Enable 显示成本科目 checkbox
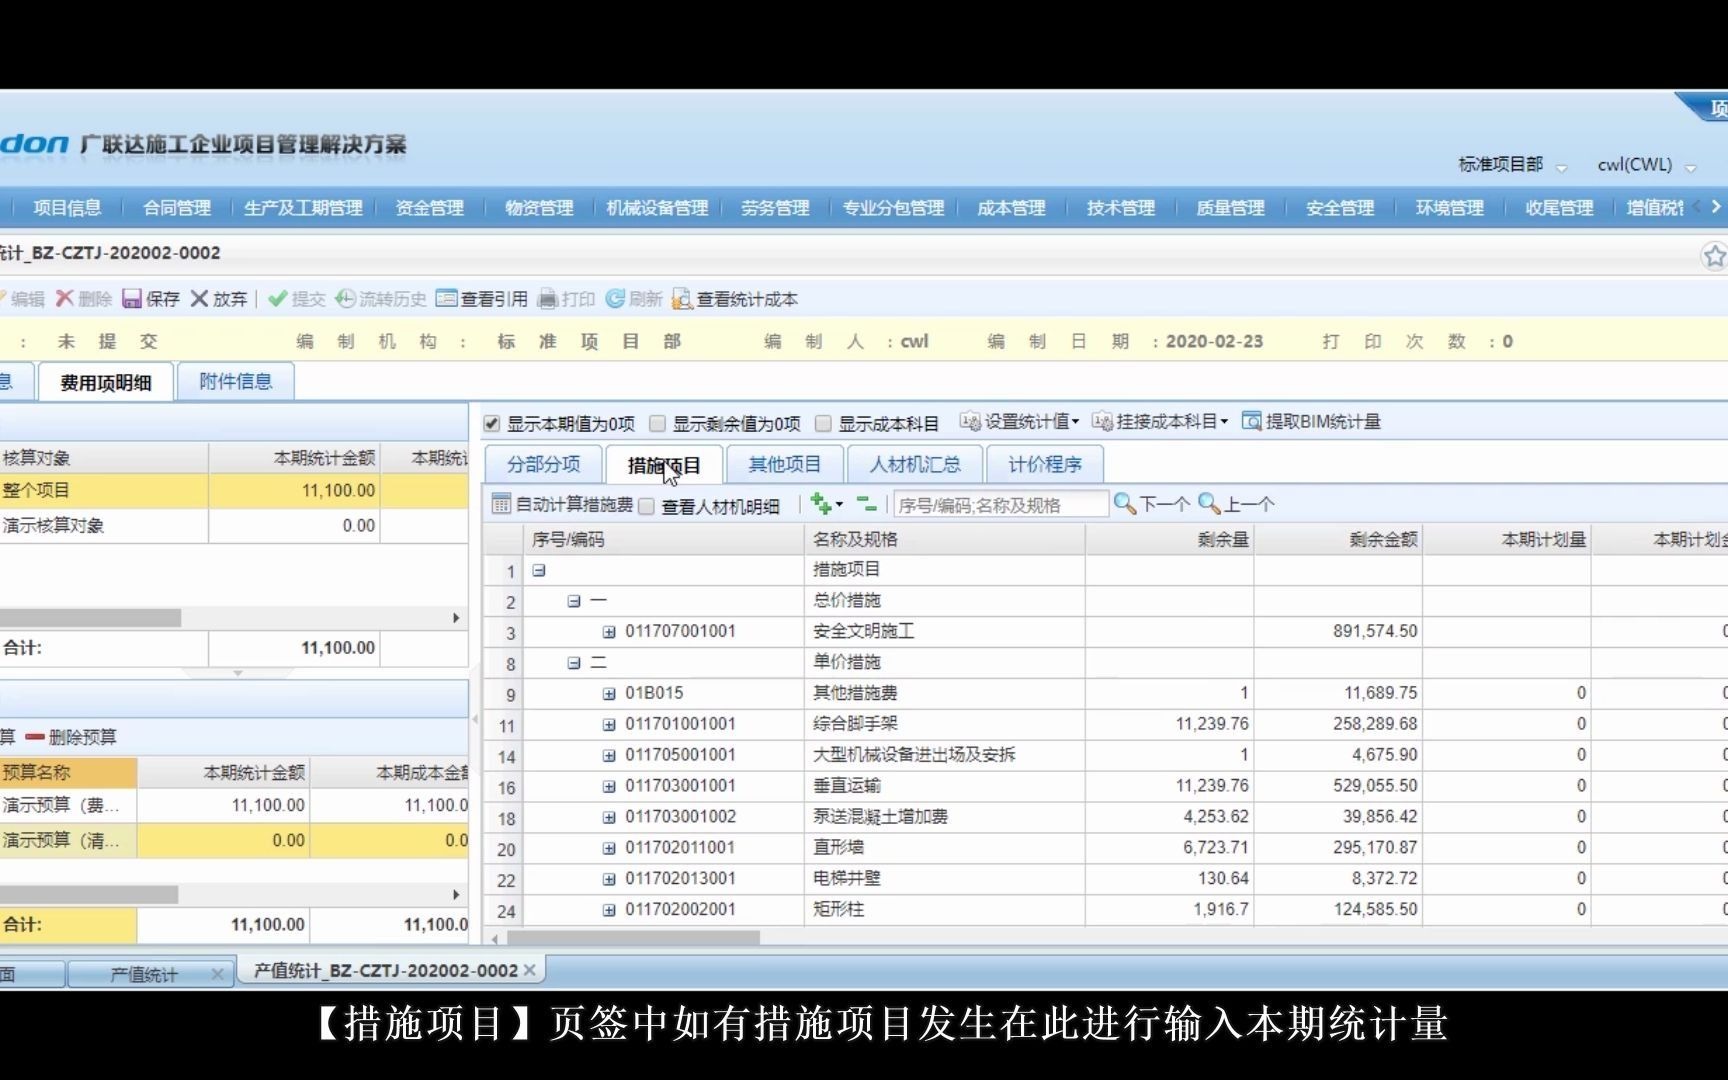 (x=822, y=422)
